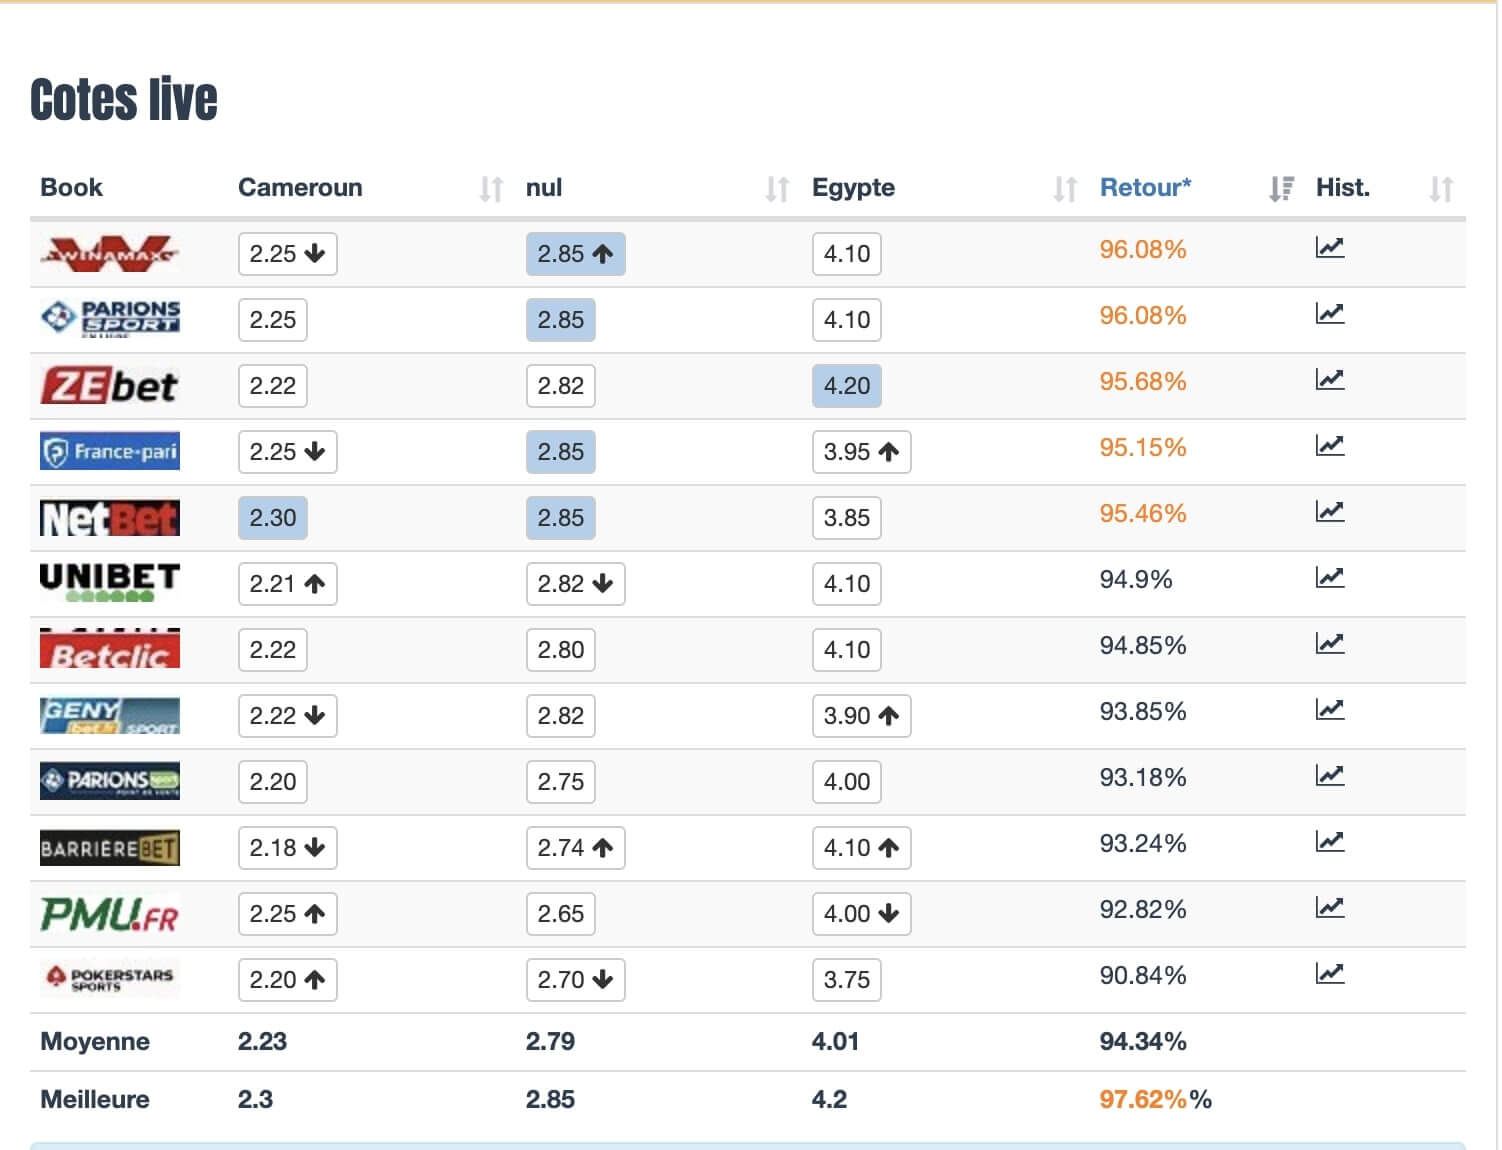1502x1150 pixels.
Task: Click the Meilleure row label
Action: [x=95, y=1099]
